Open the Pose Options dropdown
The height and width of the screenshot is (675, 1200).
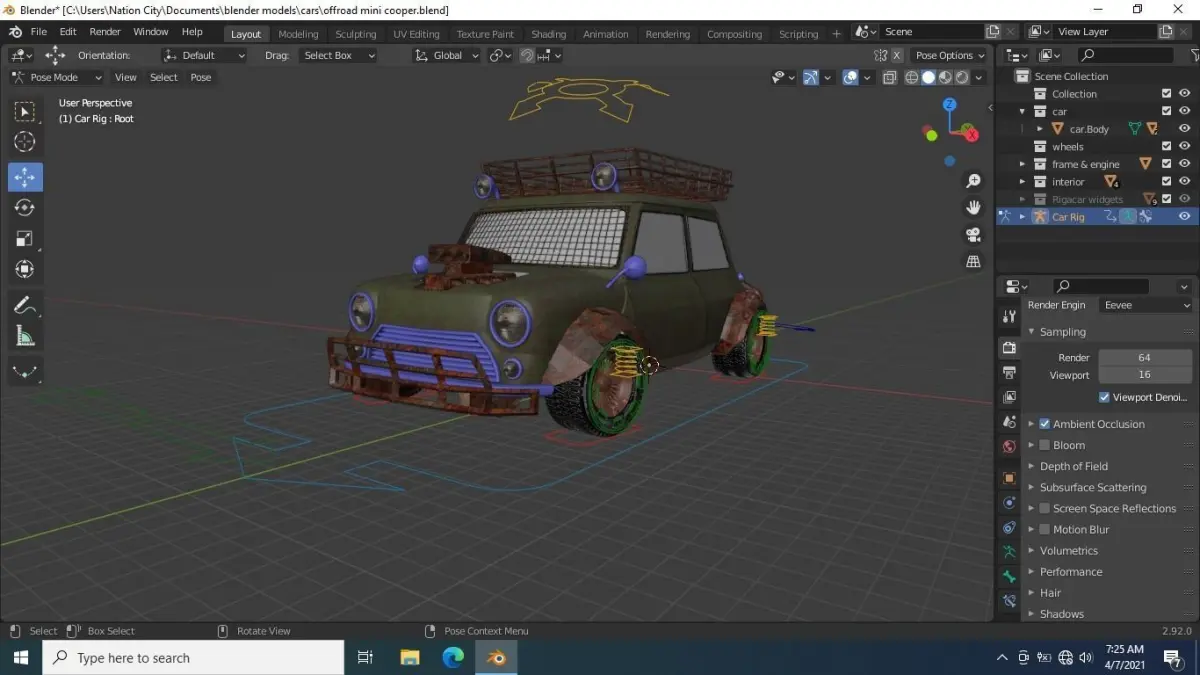[x=949, y=55]
